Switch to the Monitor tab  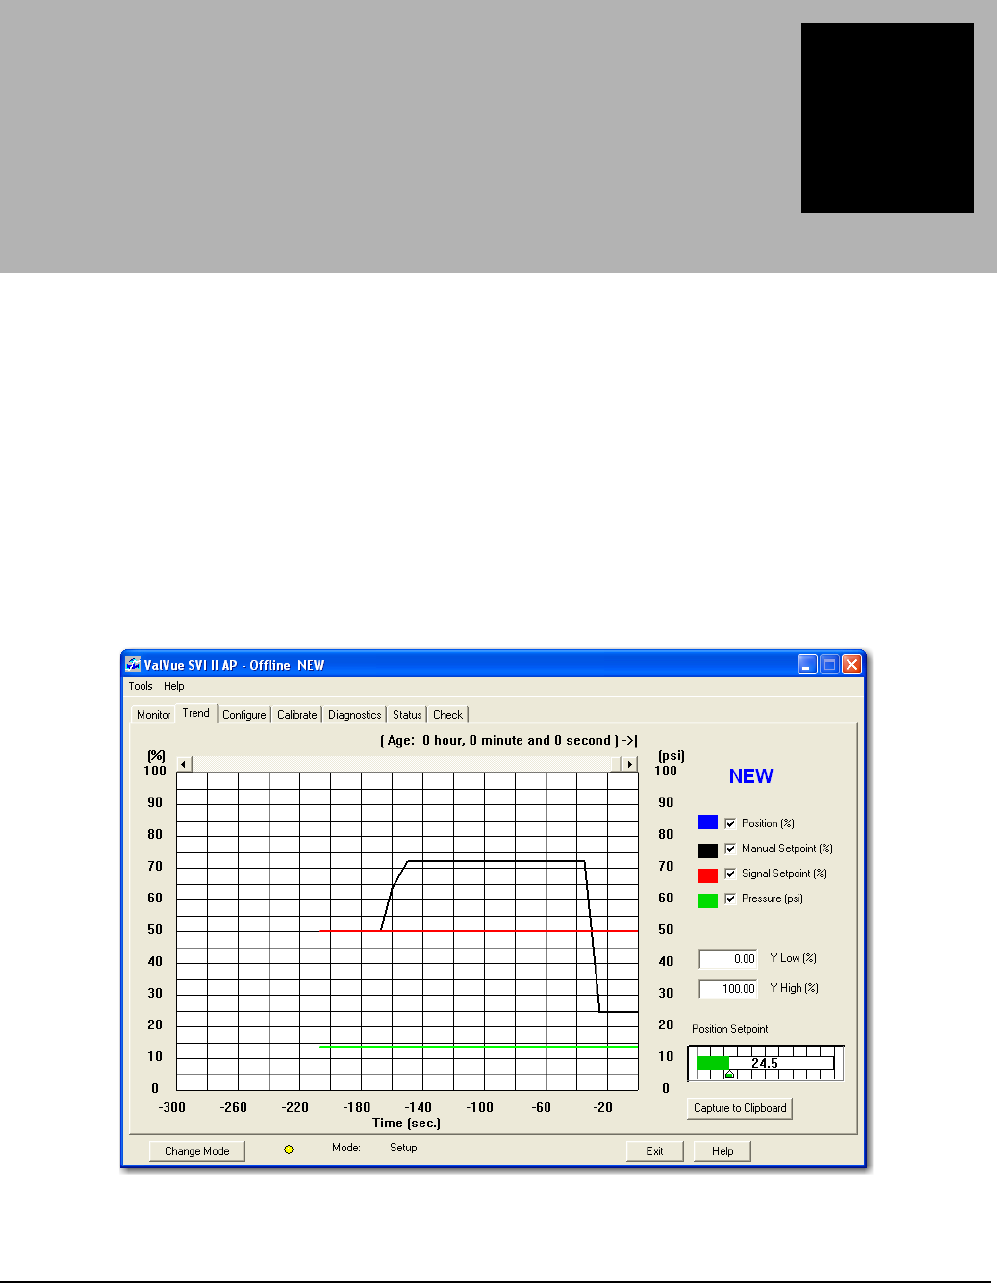click(153, 714)
